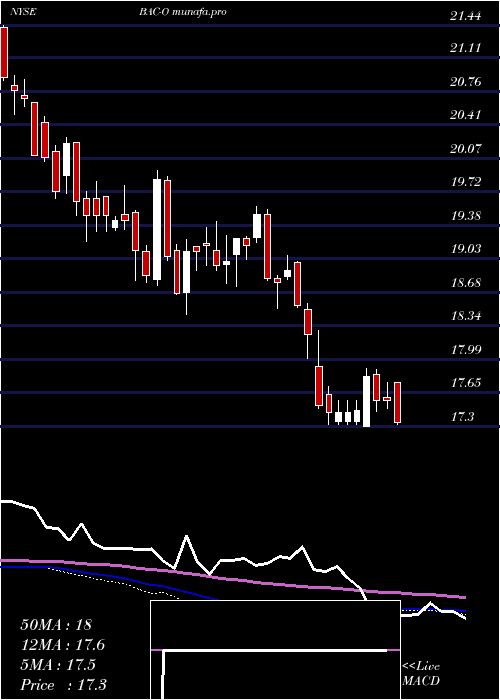Image resolution: width=500 pixels, height=700 pixels.
Task: Click the NYSE exchange label
Action: click(x=23, y=12)
